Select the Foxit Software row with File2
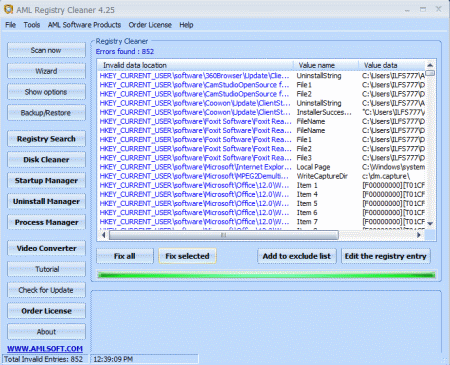This screenshot has height=365, width=450. (x=262, y=149)
